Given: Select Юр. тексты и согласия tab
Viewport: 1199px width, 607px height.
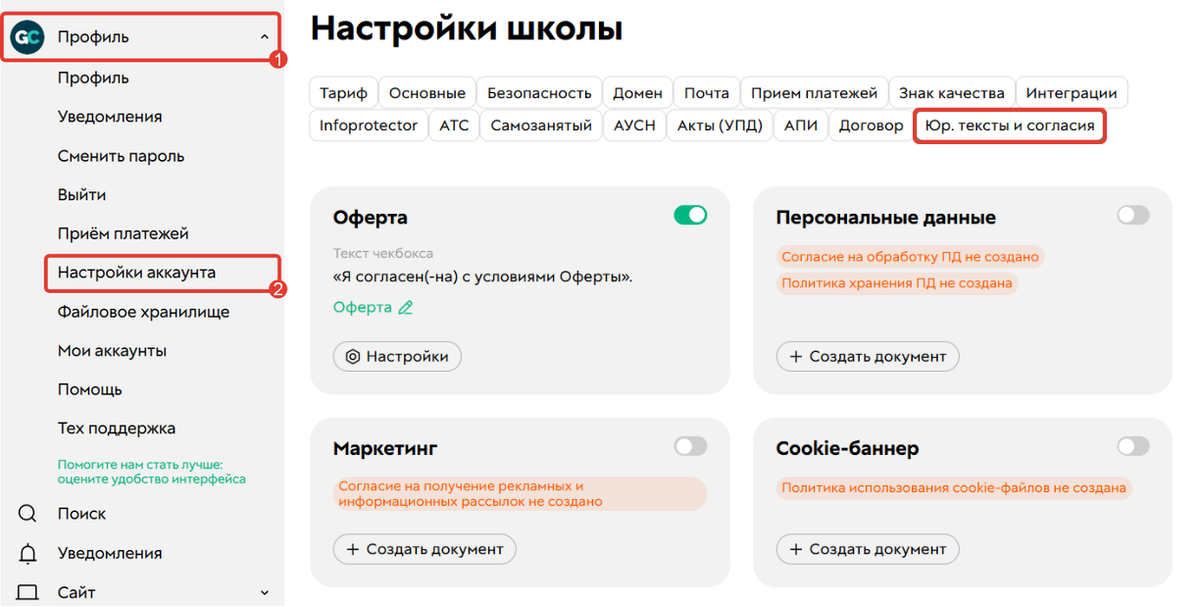Looking at the screenshot, I should 1009,125.
